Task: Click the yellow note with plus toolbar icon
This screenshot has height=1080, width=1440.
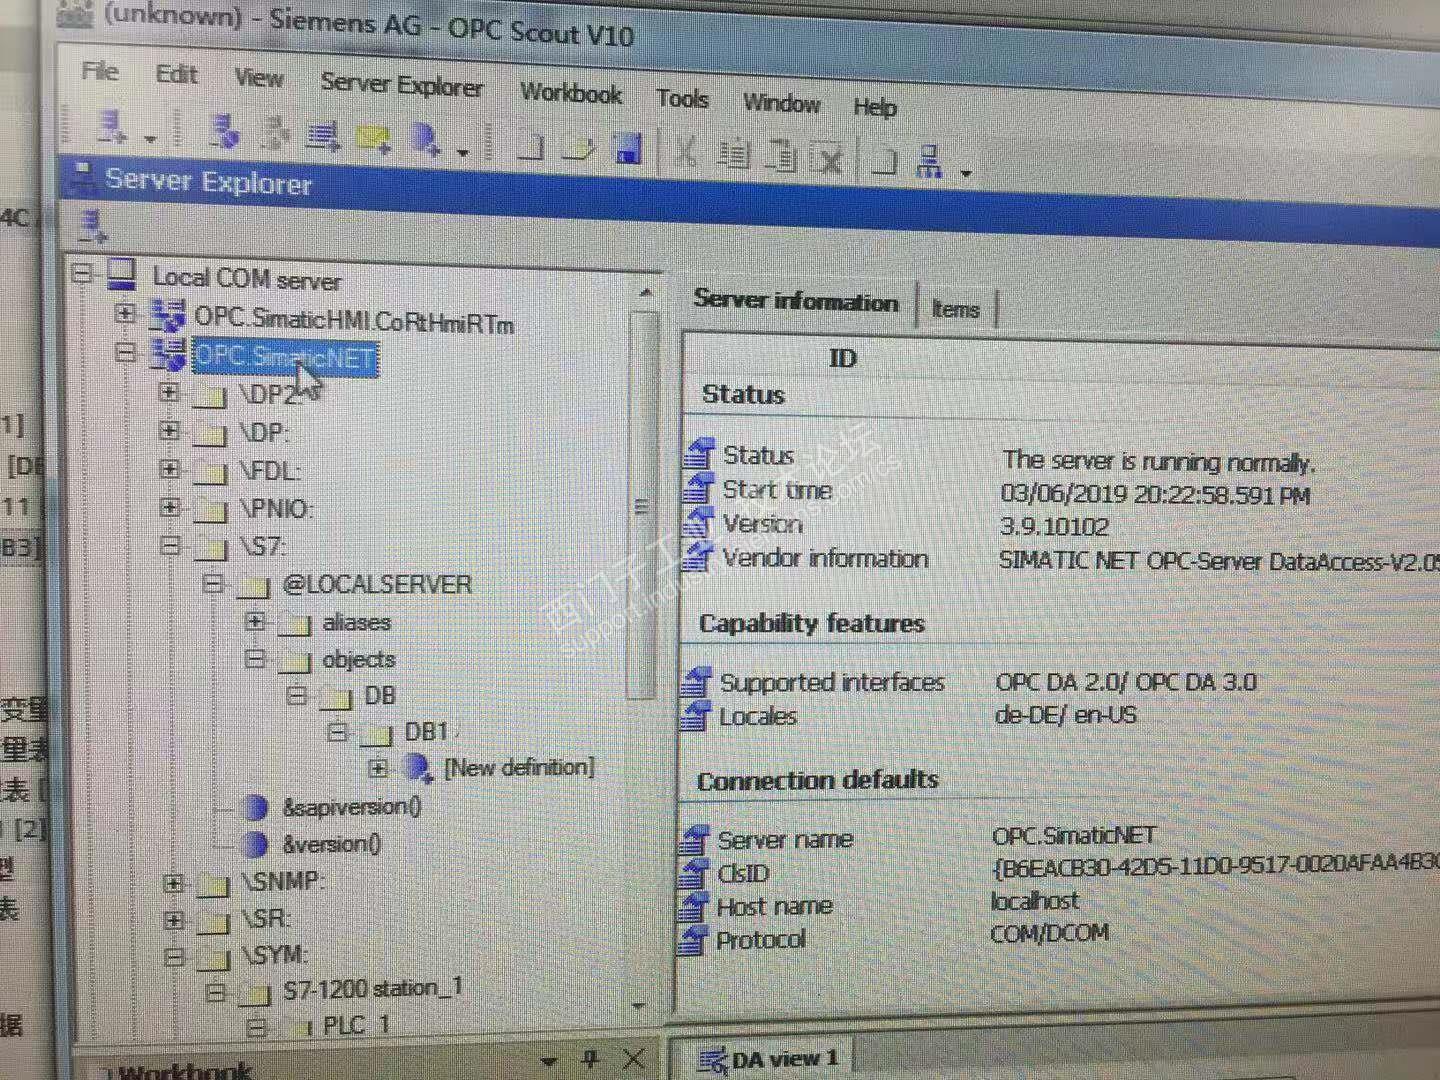Action: click(373, 139)
